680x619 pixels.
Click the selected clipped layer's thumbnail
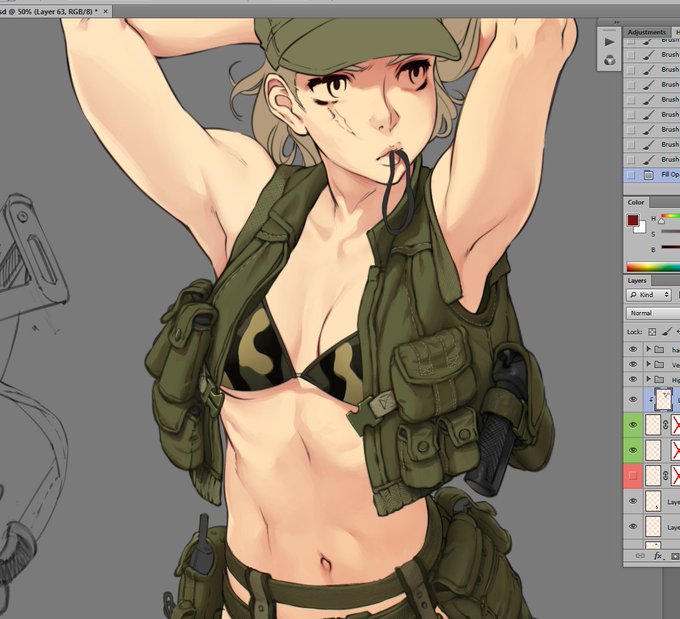pos(664,399)
